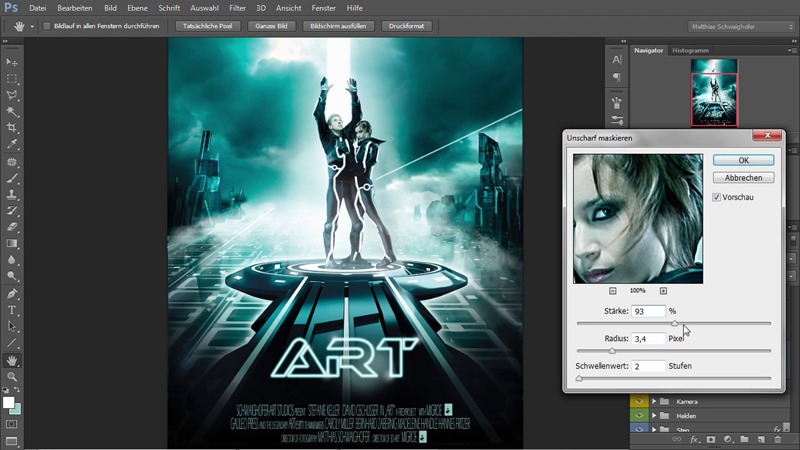The width and height of the screenshot is (800, 450).
Task: Select the Move tool
Action: [x=11, y=62]
